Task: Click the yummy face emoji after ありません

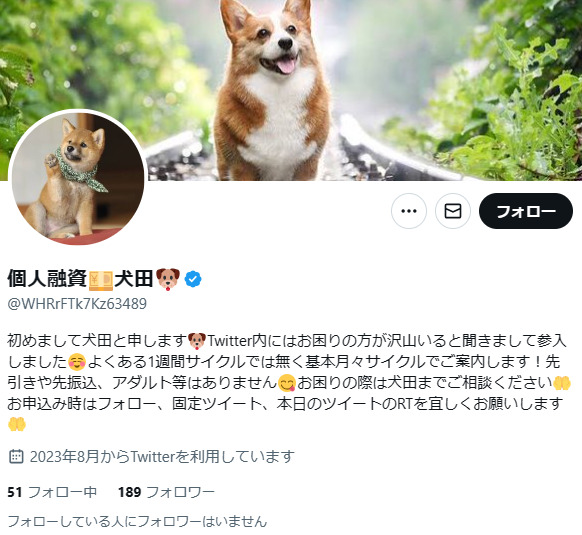Action: (x=287, y=383)
